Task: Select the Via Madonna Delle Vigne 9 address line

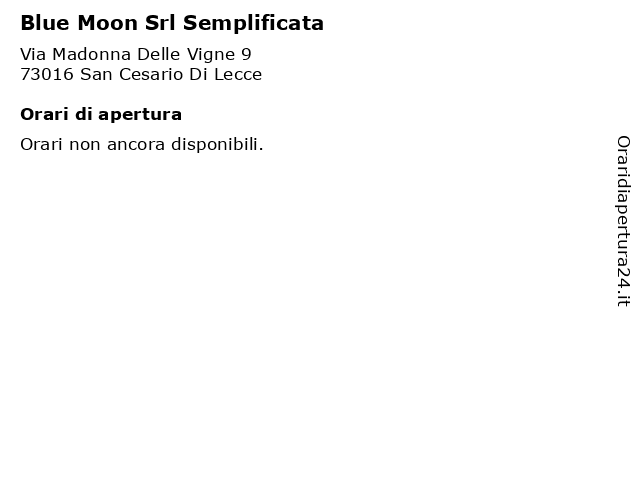Action: [136, 54]
